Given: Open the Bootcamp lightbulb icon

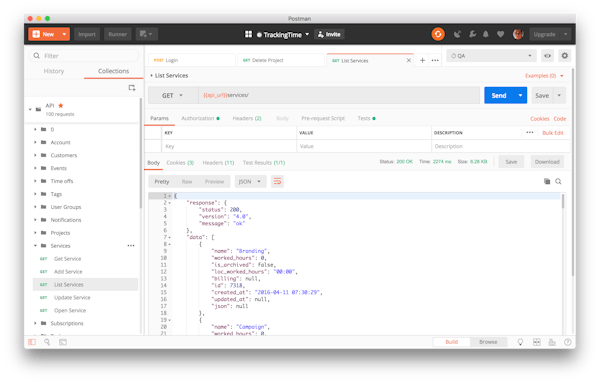Looking at the screenshot, I should [x=520, y=342].
